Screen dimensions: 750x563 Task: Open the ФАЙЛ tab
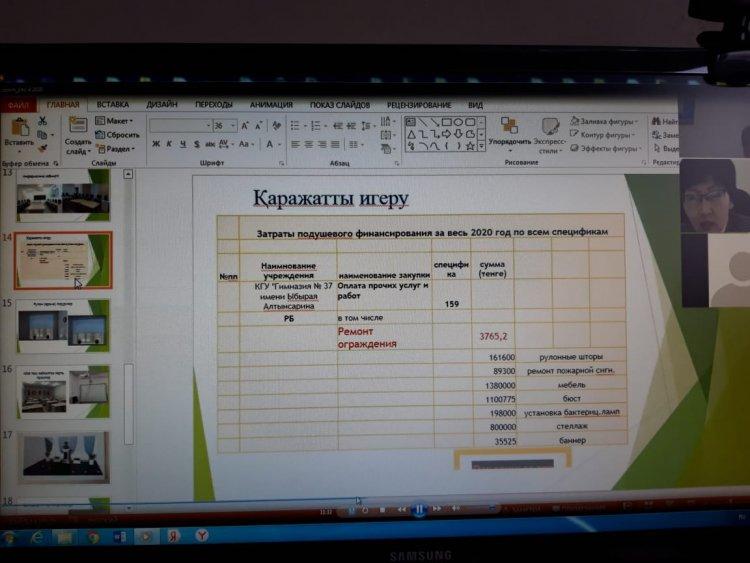click(17, 105)
